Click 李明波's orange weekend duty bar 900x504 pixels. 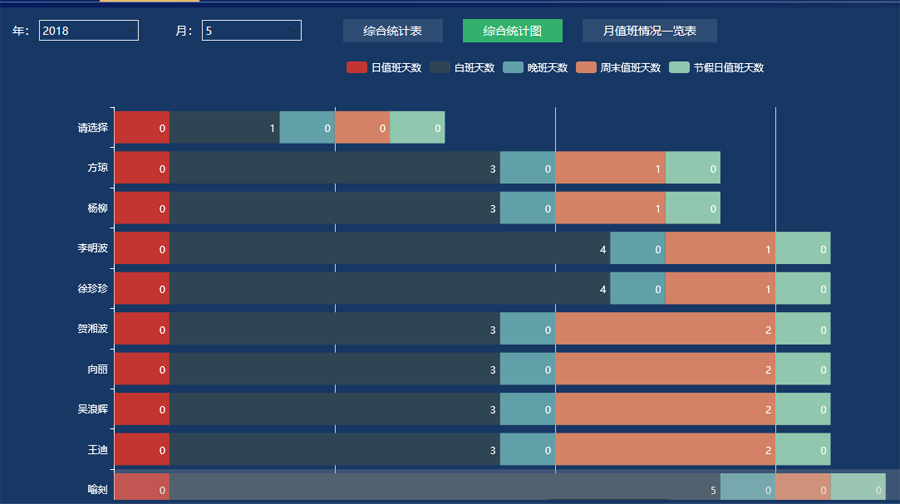[720, 248]
